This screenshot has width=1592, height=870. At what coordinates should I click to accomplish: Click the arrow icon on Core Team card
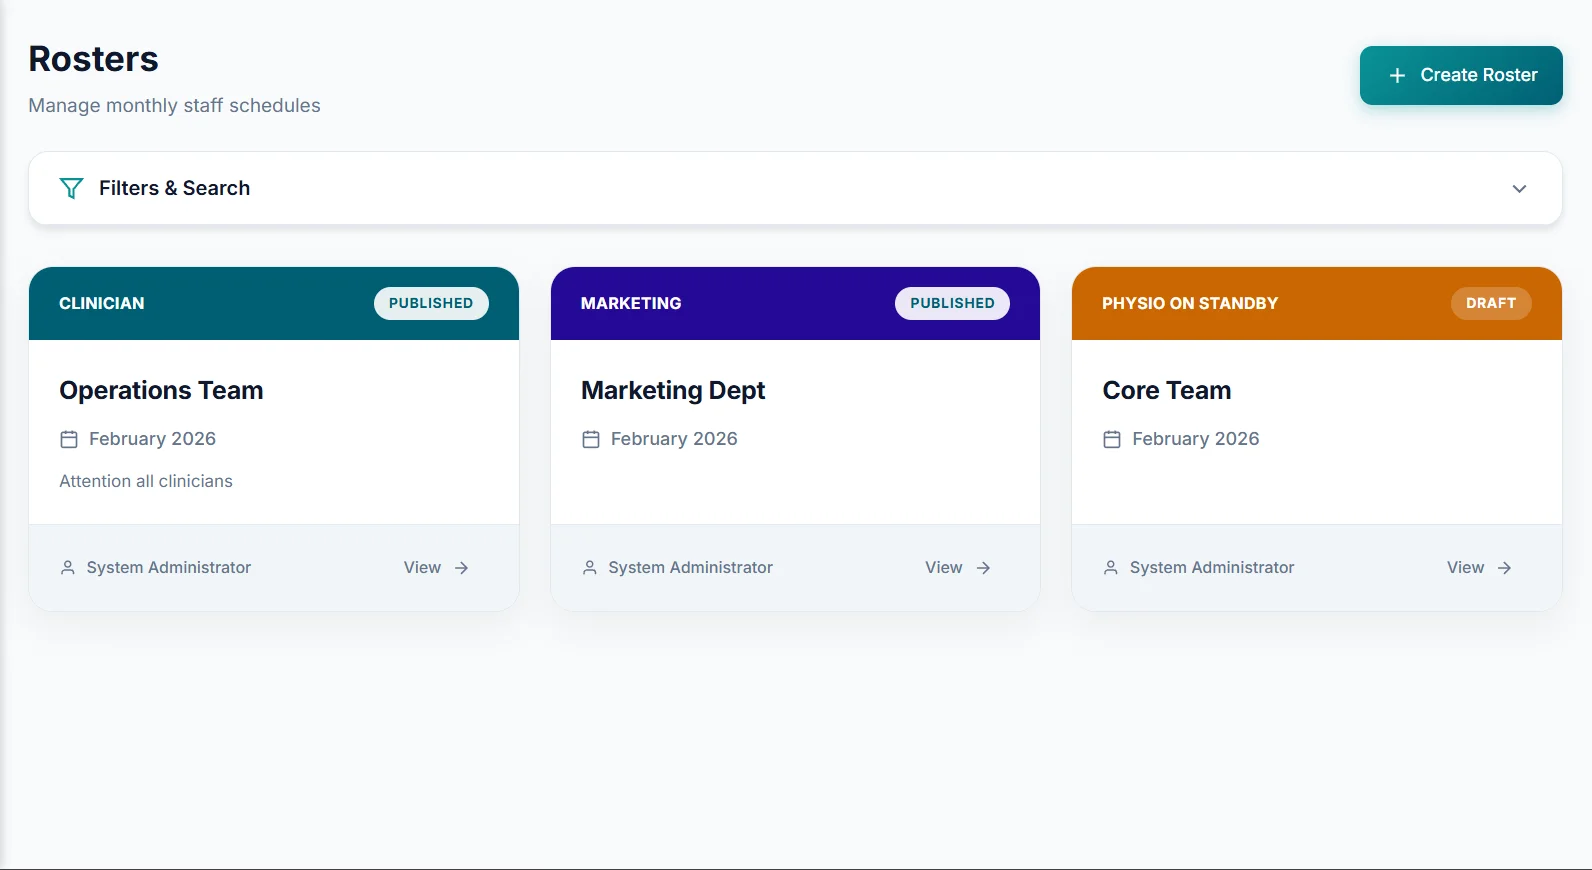(x=1504, y=568)
